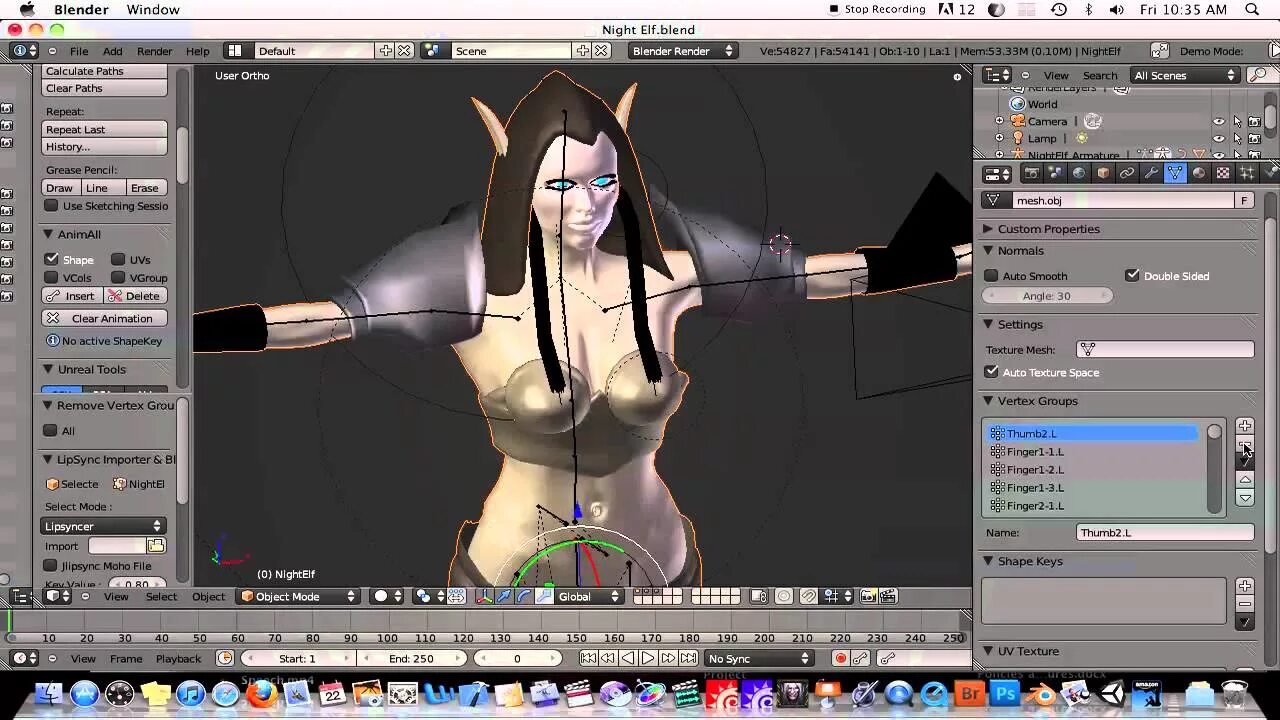The width and height of the screenshot is (1280, 720).
Task: Open the Particles properties tab icon
Action: click(x=1247, y=173)
